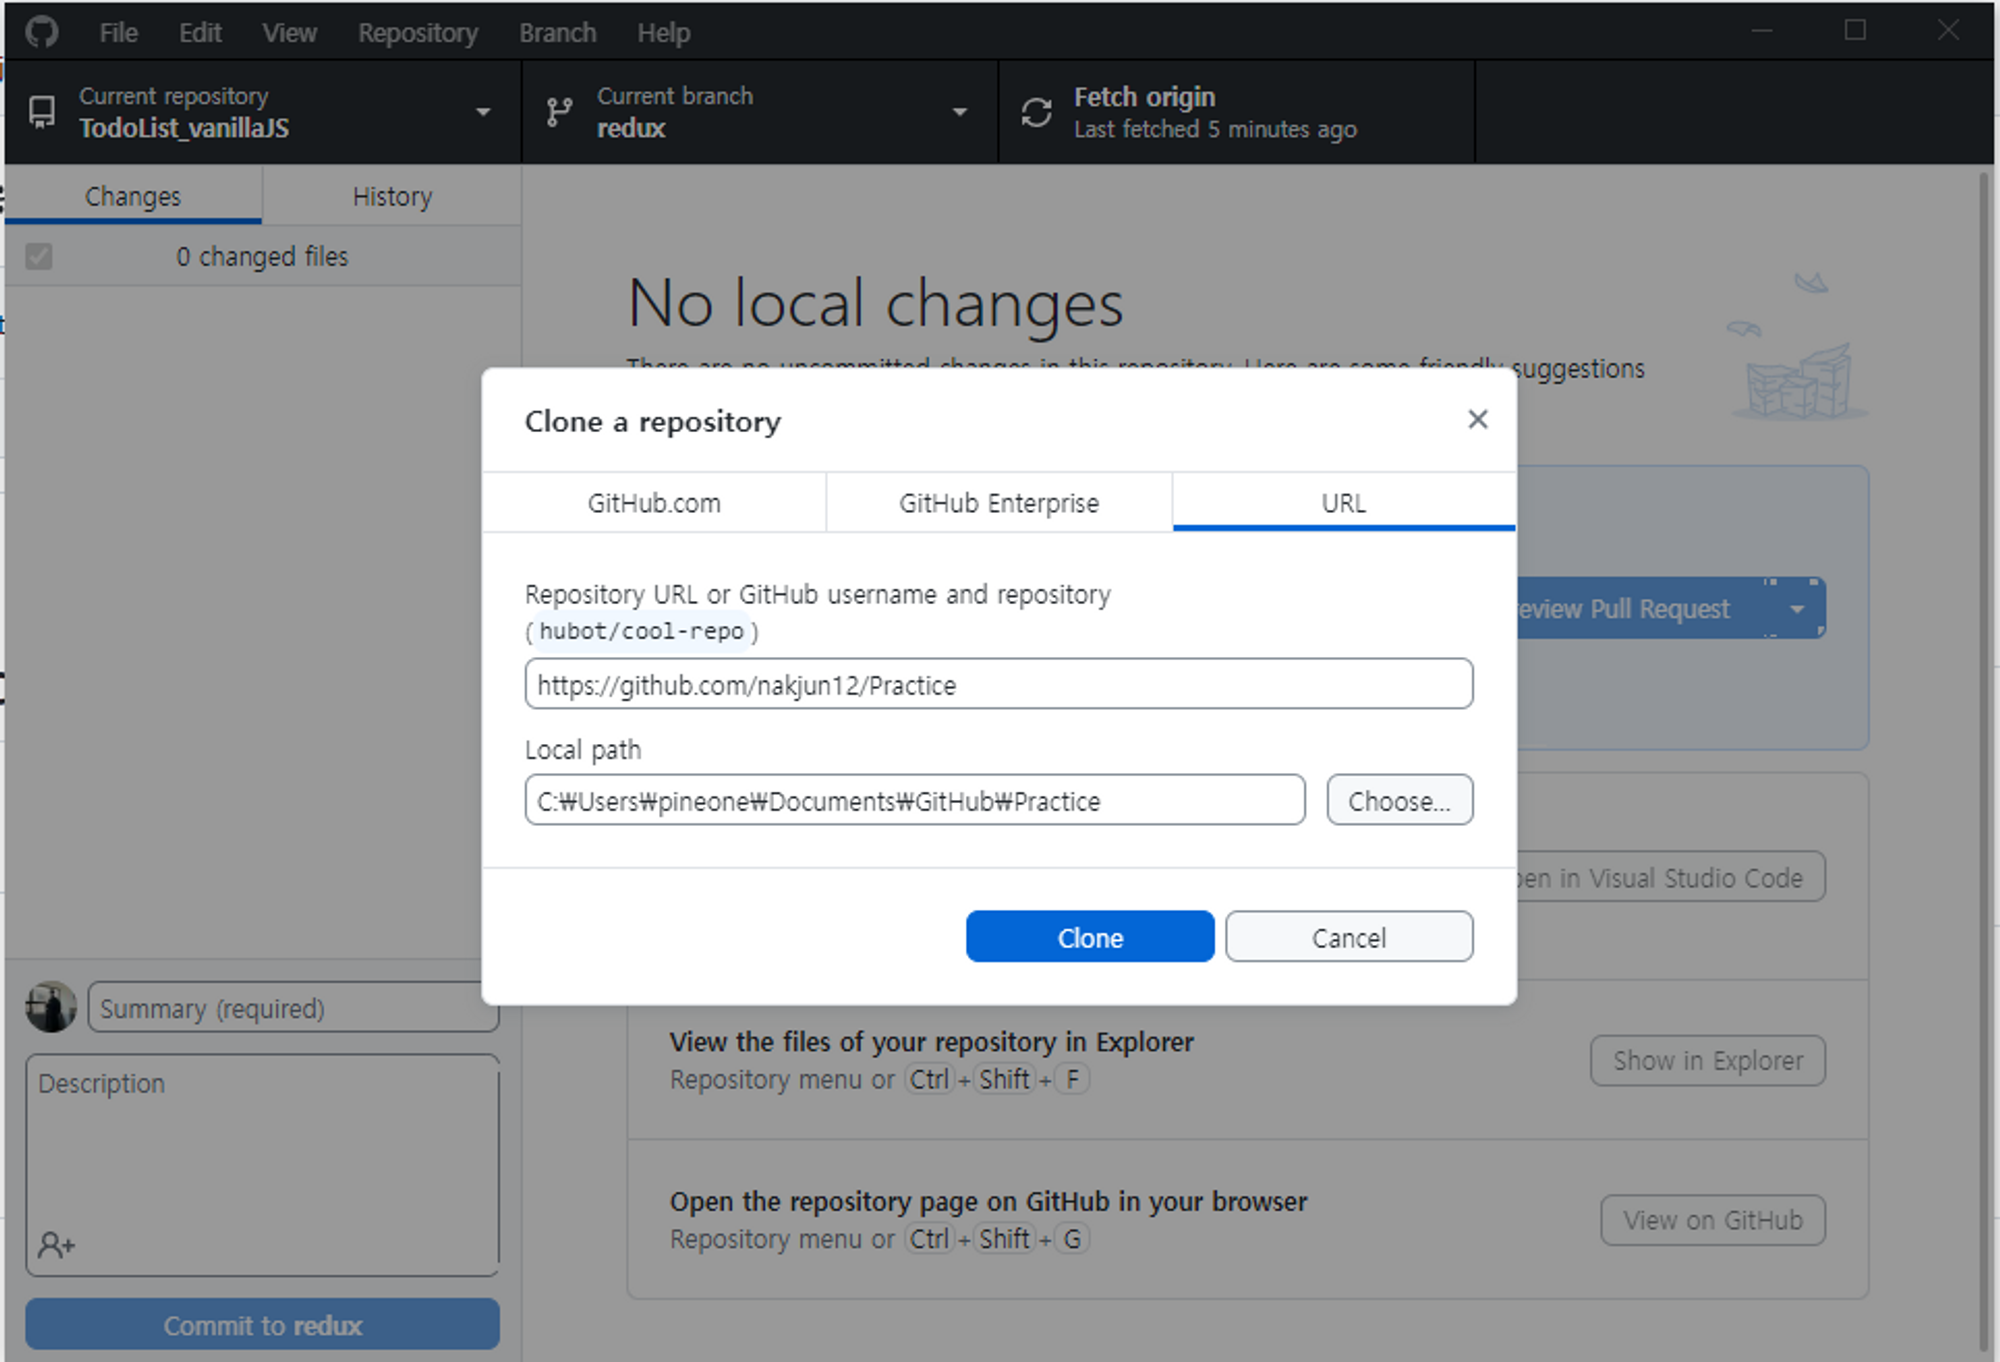Toggle the changed files checkbox
The width and height of the screenshot is (2000, 1362).
tap(39, 257)
